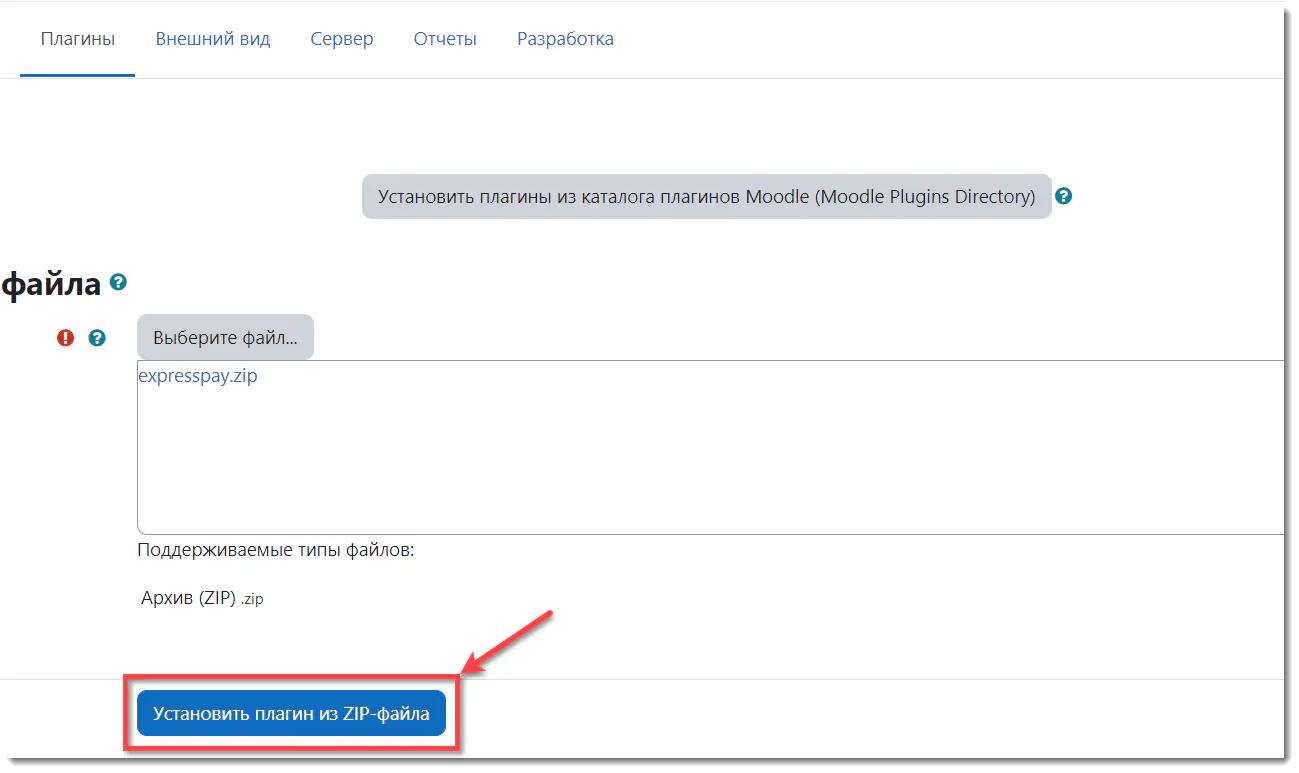Click the 'Архив (ZIP)' file type text
Screen dimensions: 1299x773
(x=188, y=598)
